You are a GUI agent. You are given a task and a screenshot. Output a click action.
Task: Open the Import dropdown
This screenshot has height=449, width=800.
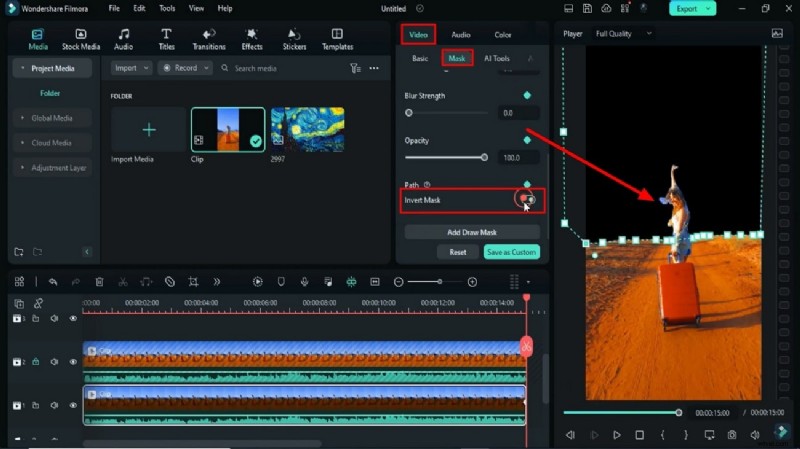tap(131, 68)
